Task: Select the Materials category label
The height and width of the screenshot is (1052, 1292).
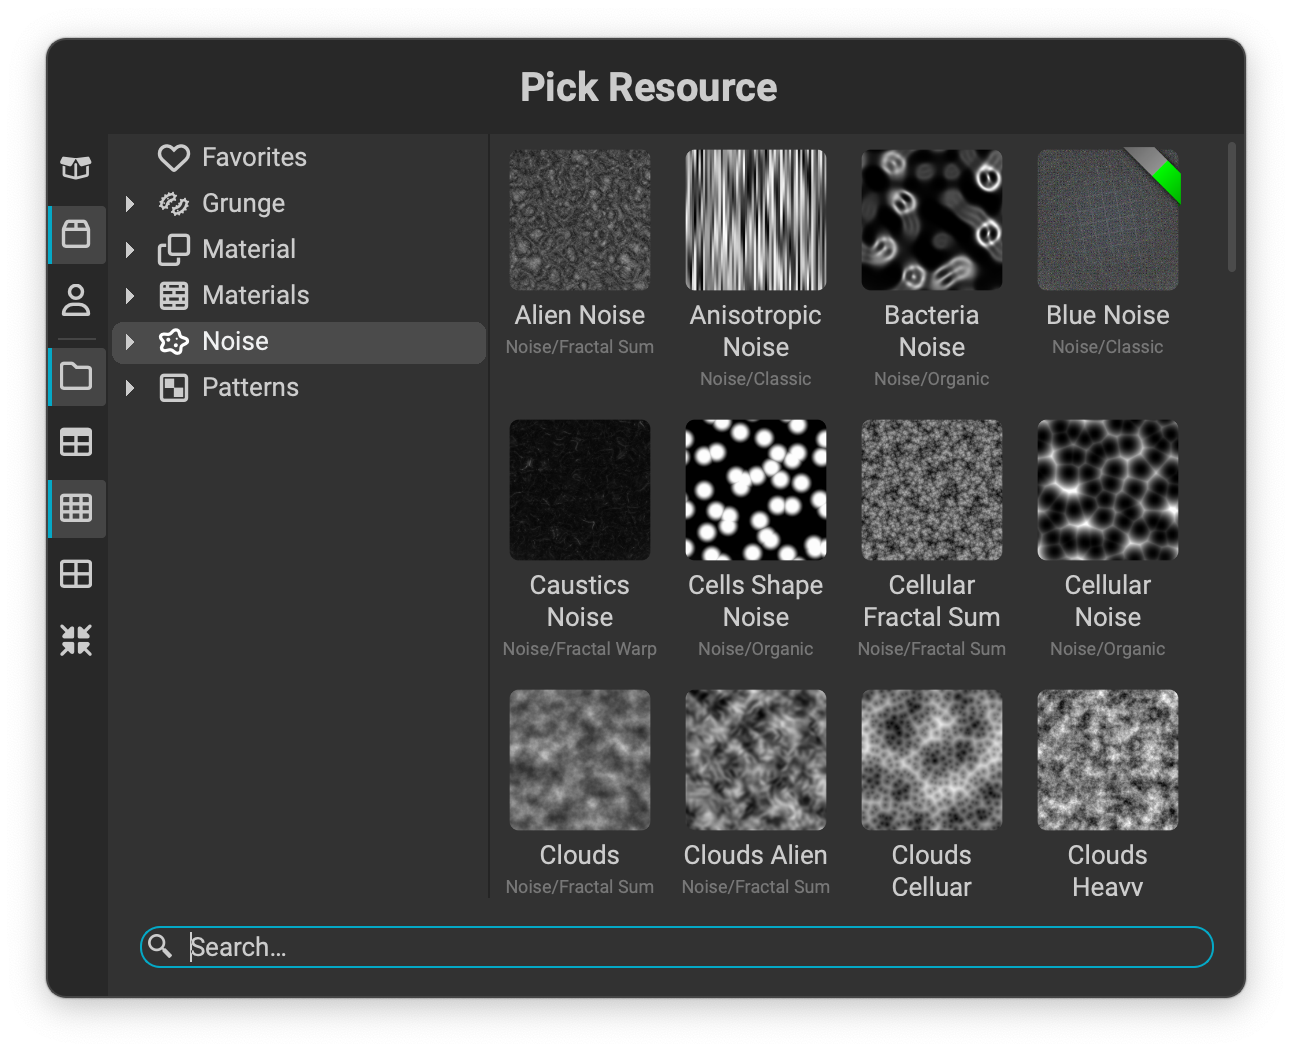Action: (x=256, y=295)
